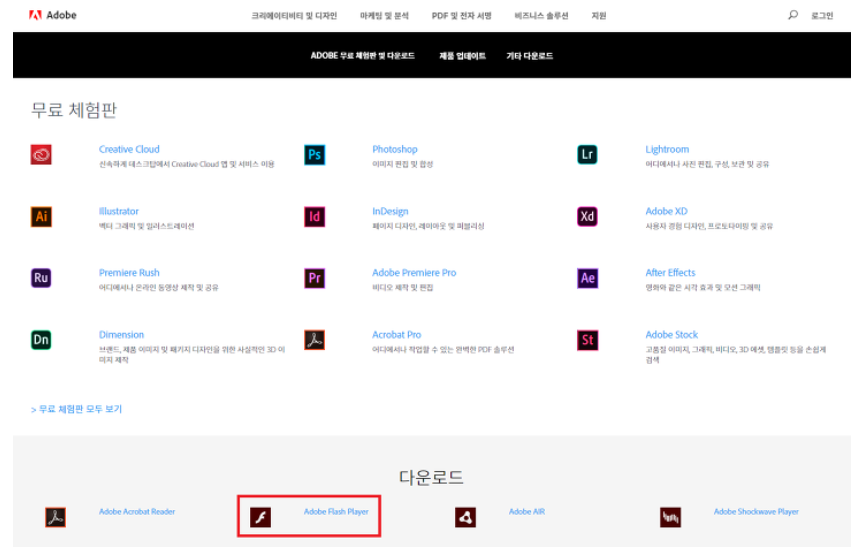Open the Illustrator link

119,211
